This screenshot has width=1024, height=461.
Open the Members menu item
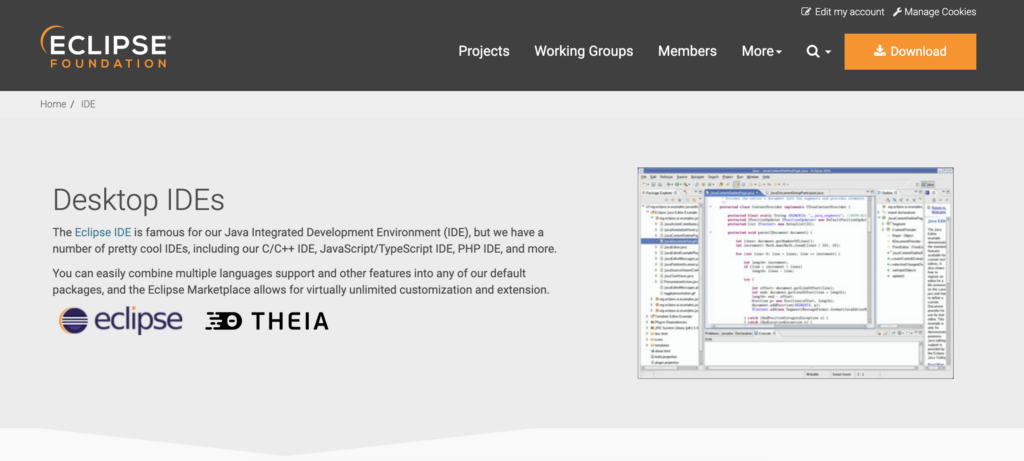(x=687, y=52)
